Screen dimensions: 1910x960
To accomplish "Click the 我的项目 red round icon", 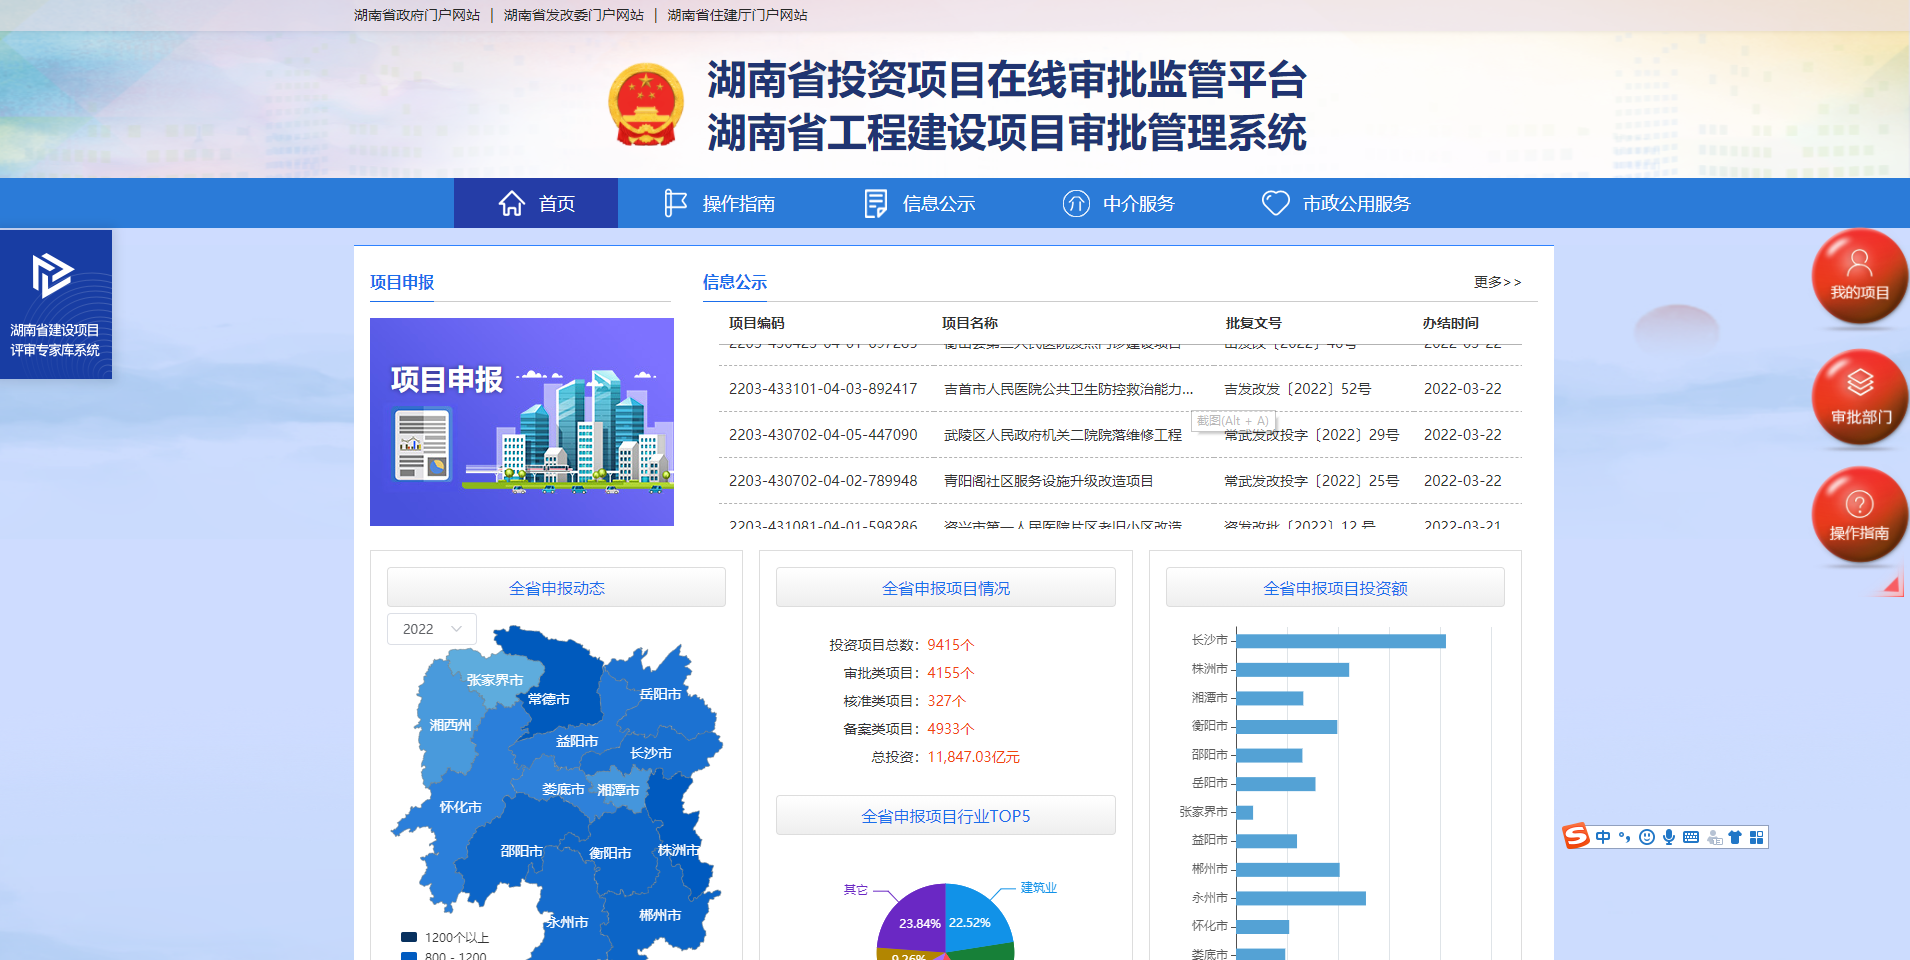I will pyautogui.click(x=1859, y=276).
